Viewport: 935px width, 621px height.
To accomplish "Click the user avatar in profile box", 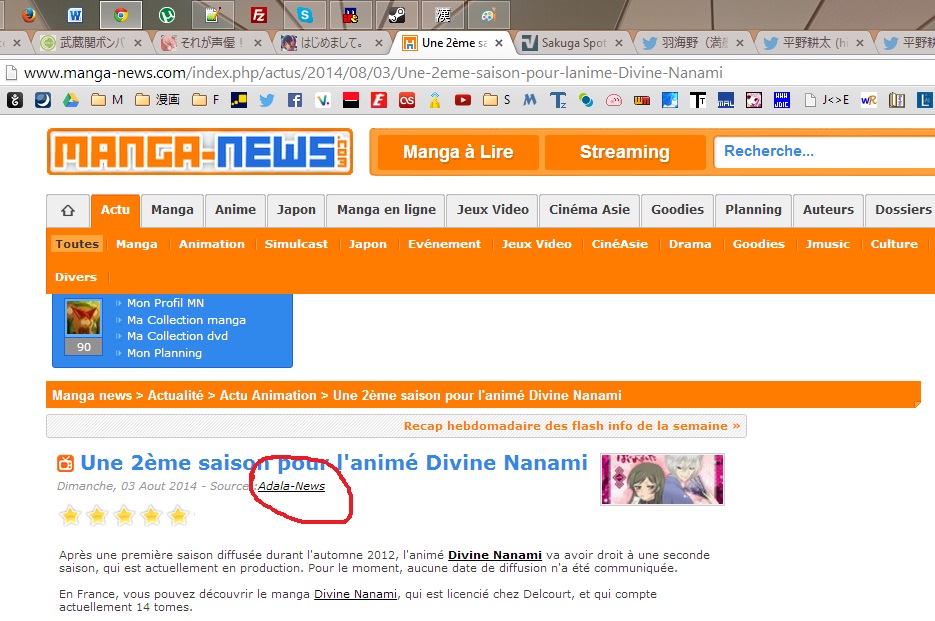I will click(83, 317).
